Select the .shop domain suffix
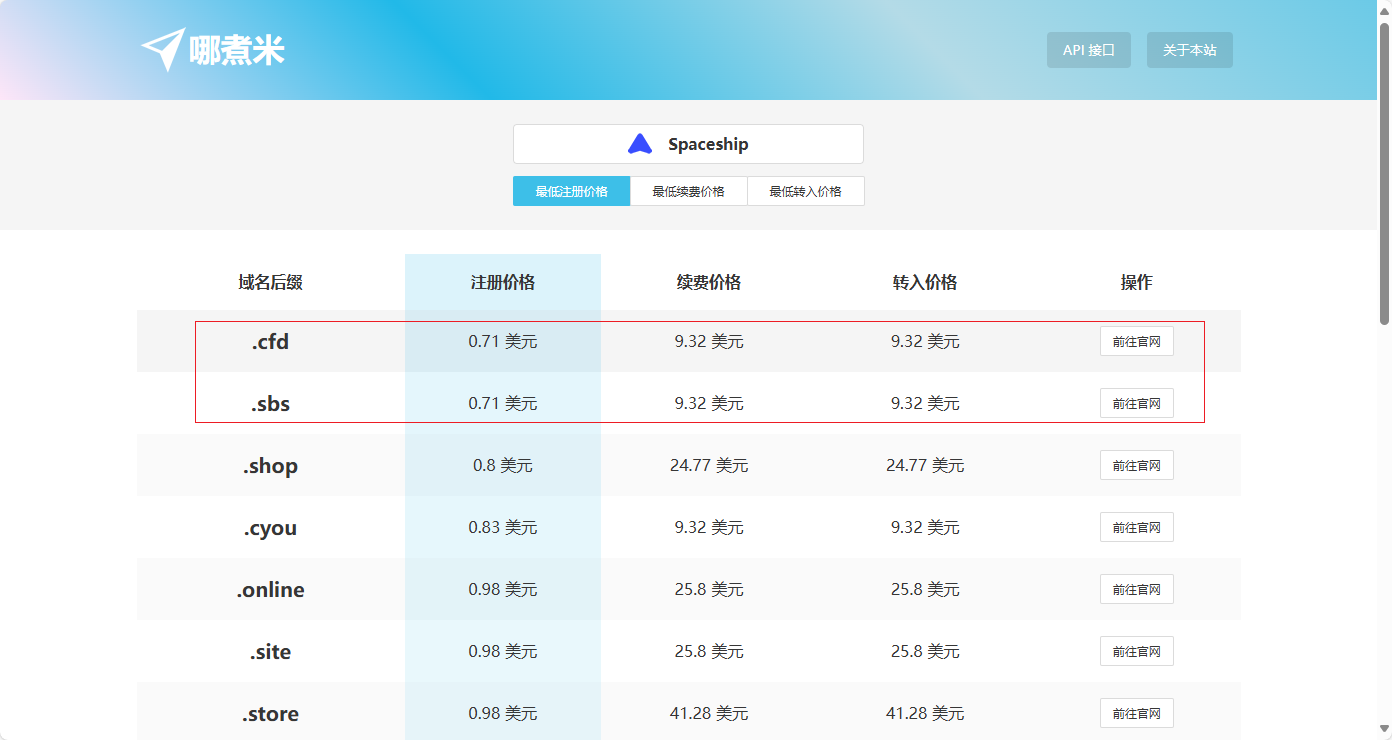1392x740 pixels. [270, 466]
